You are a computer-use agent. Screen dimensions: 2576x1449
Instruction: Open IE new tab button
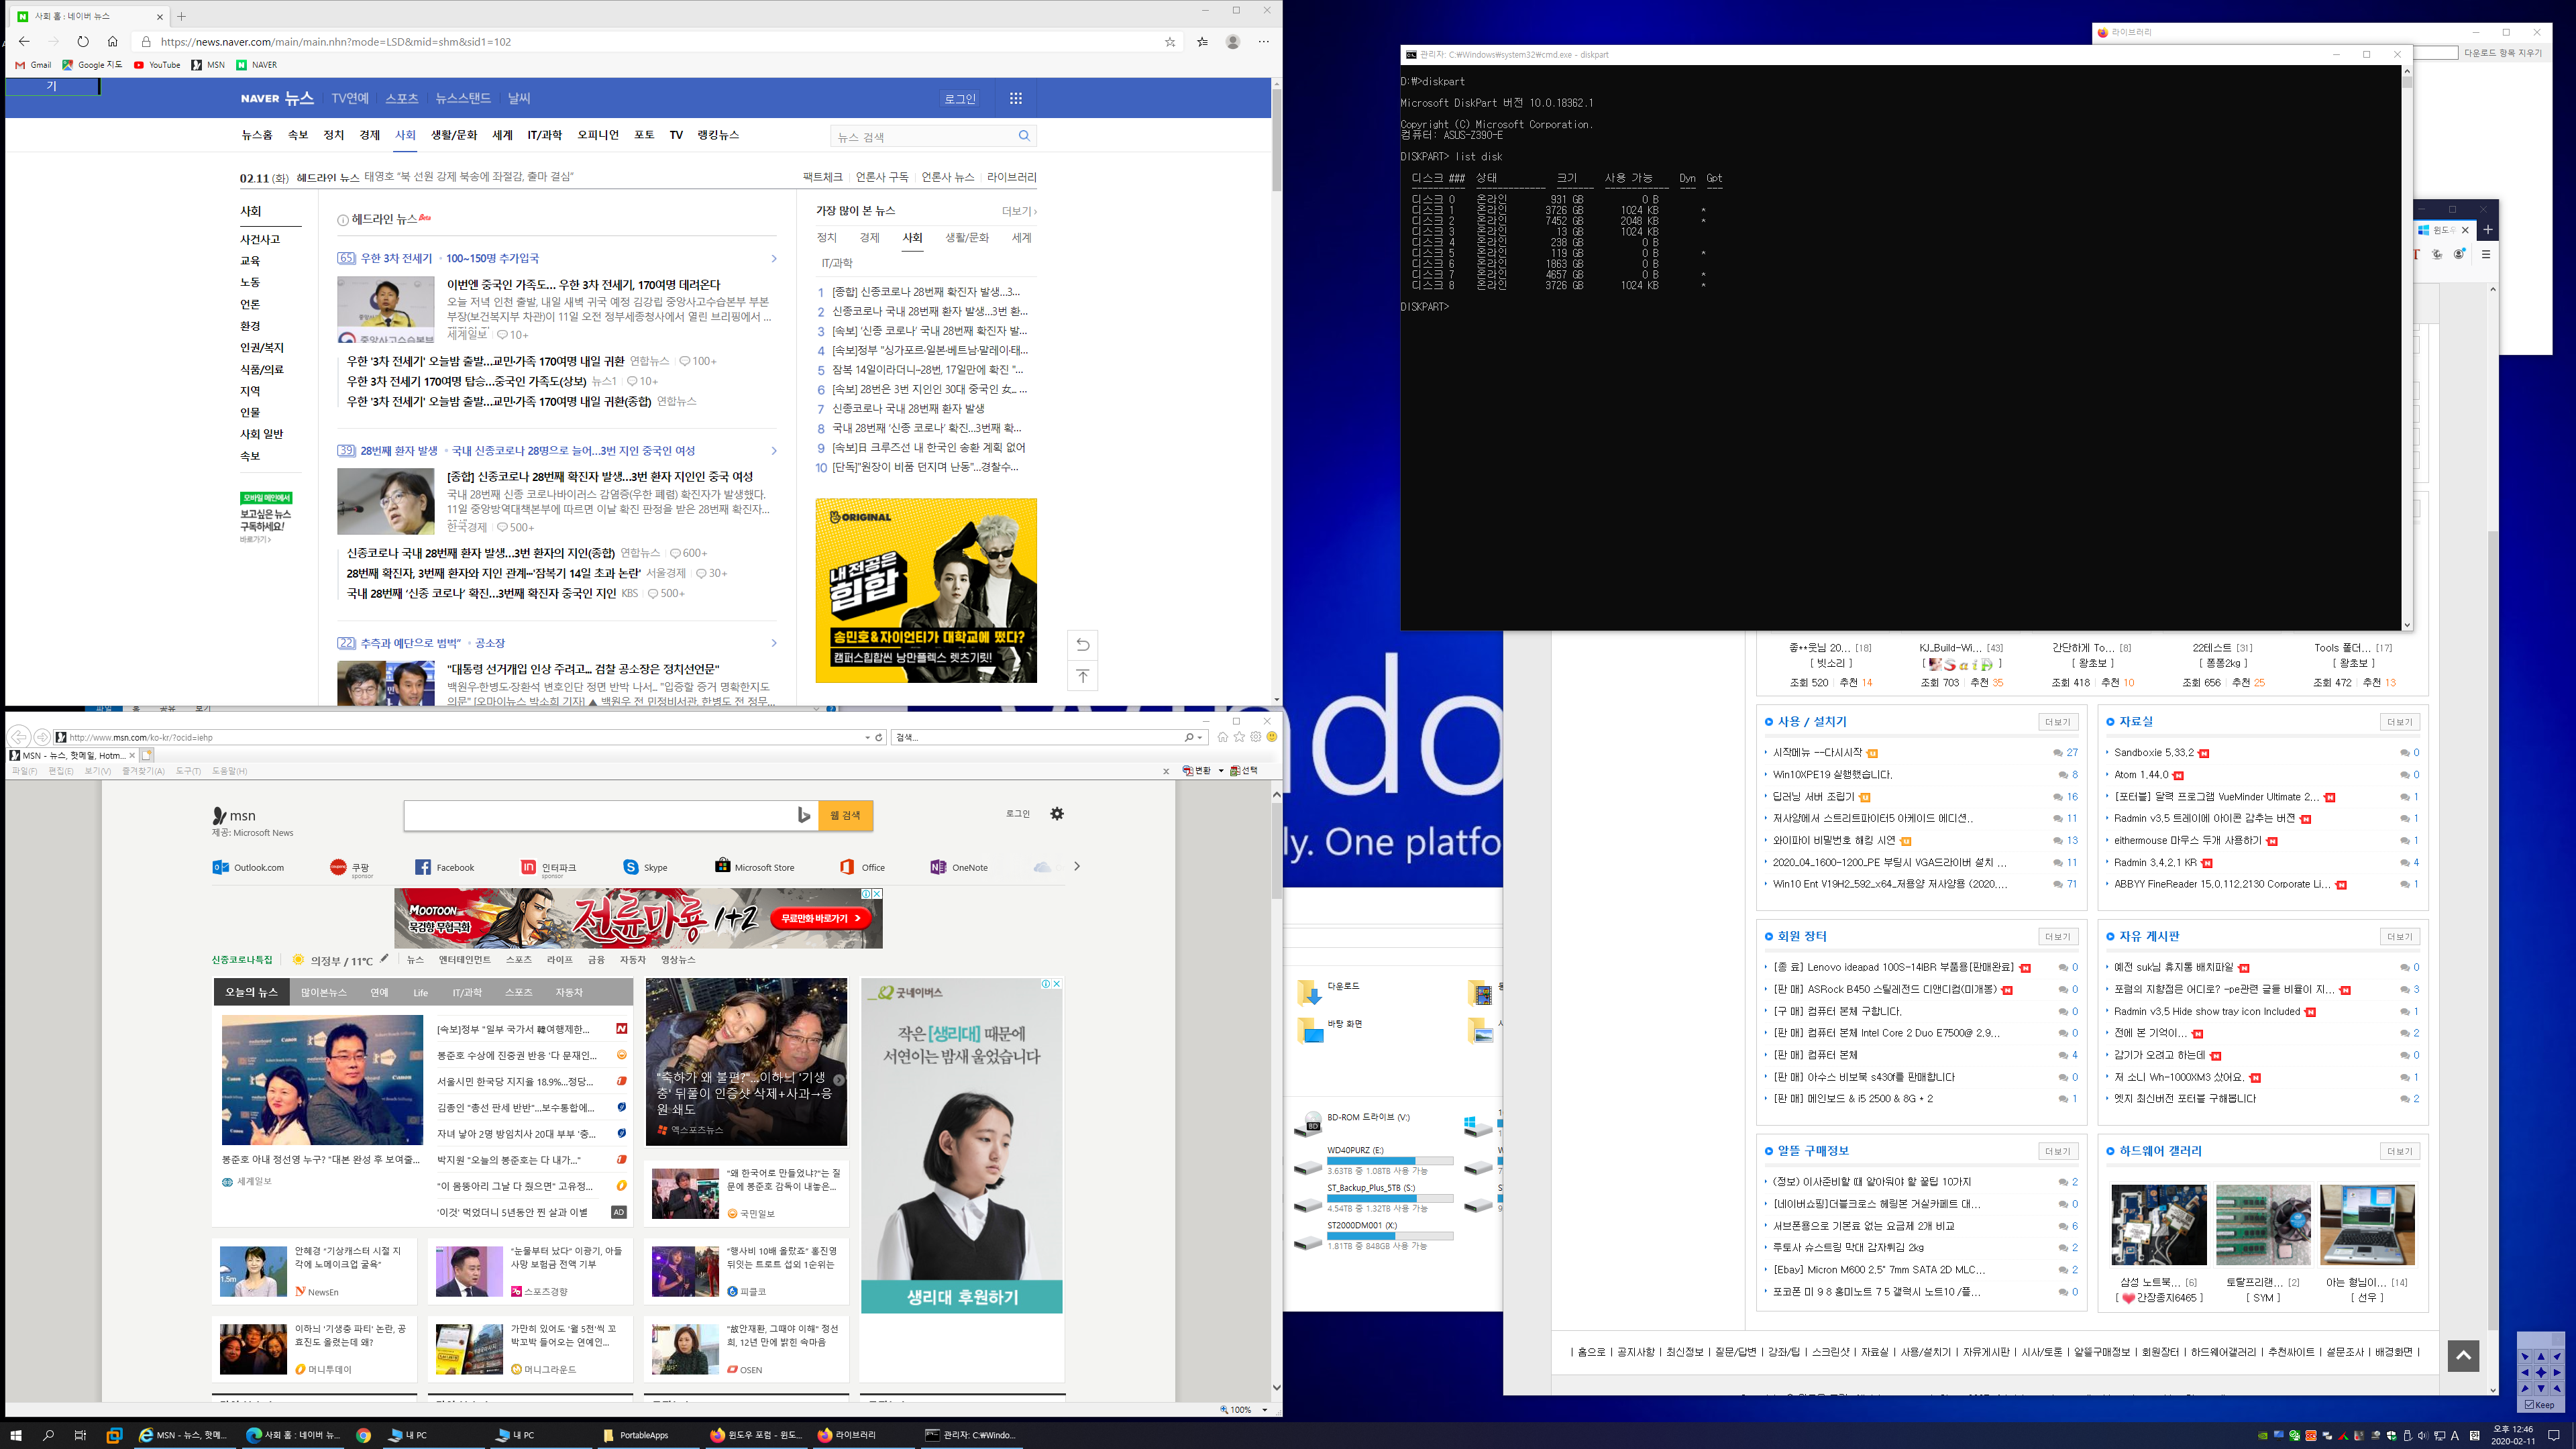pyautogui.click(x=146, y=755)
